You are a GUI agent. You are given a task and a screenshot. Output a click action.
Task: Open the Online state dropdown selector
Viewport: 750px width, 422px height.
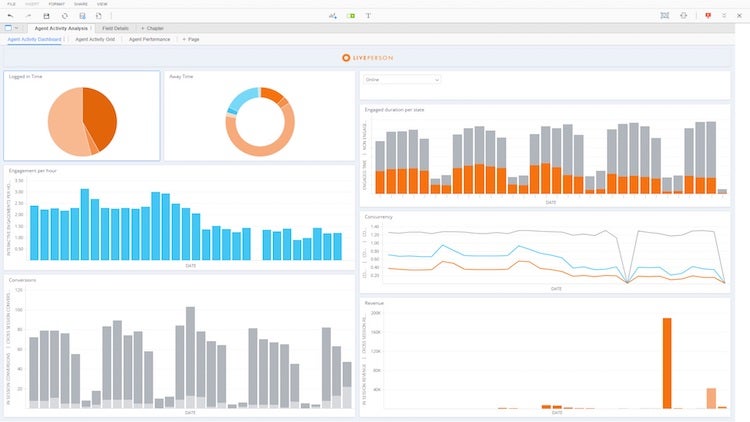(x=402, y=80)
